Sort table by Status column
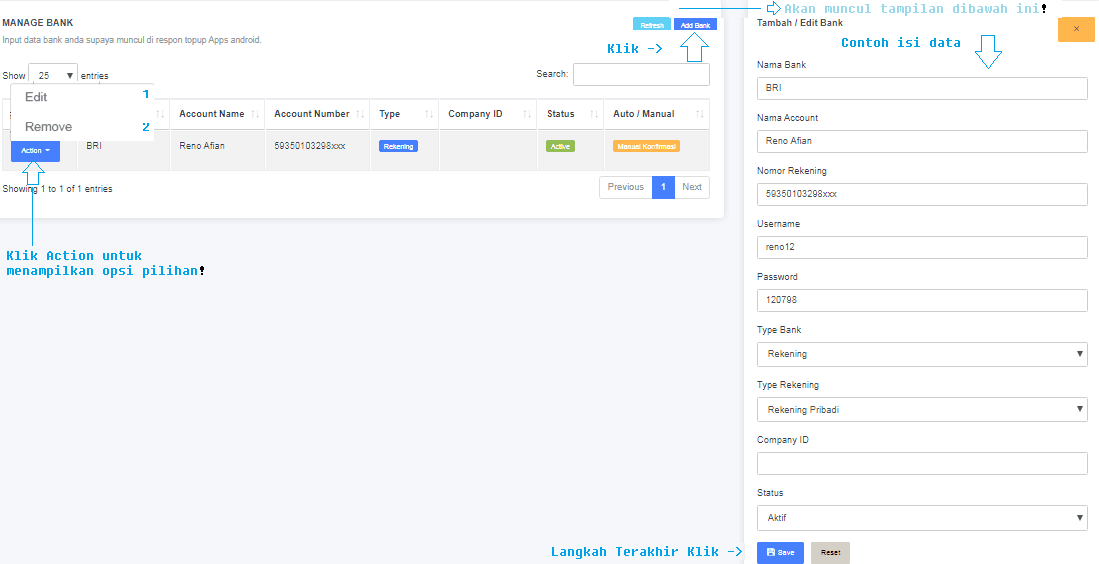This screenshot has height=564, width=1099. tap(570, 114)
